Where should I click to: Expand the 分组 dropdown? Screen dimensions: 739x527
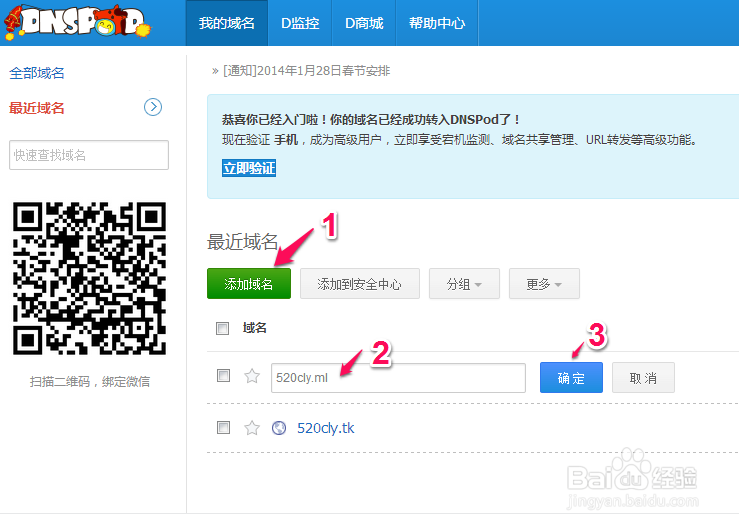464,284
